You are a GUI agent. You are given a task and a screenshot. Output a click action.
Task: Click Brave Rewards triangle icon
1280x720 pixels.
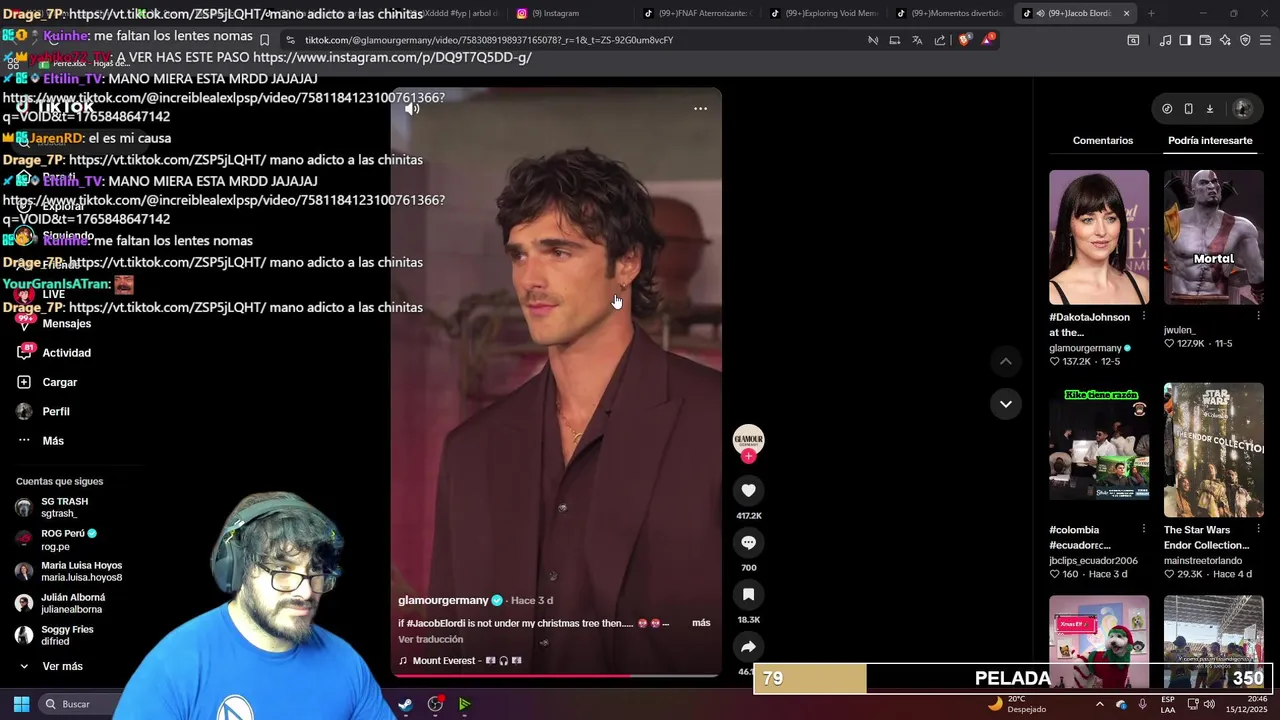[x=988, y=39]
